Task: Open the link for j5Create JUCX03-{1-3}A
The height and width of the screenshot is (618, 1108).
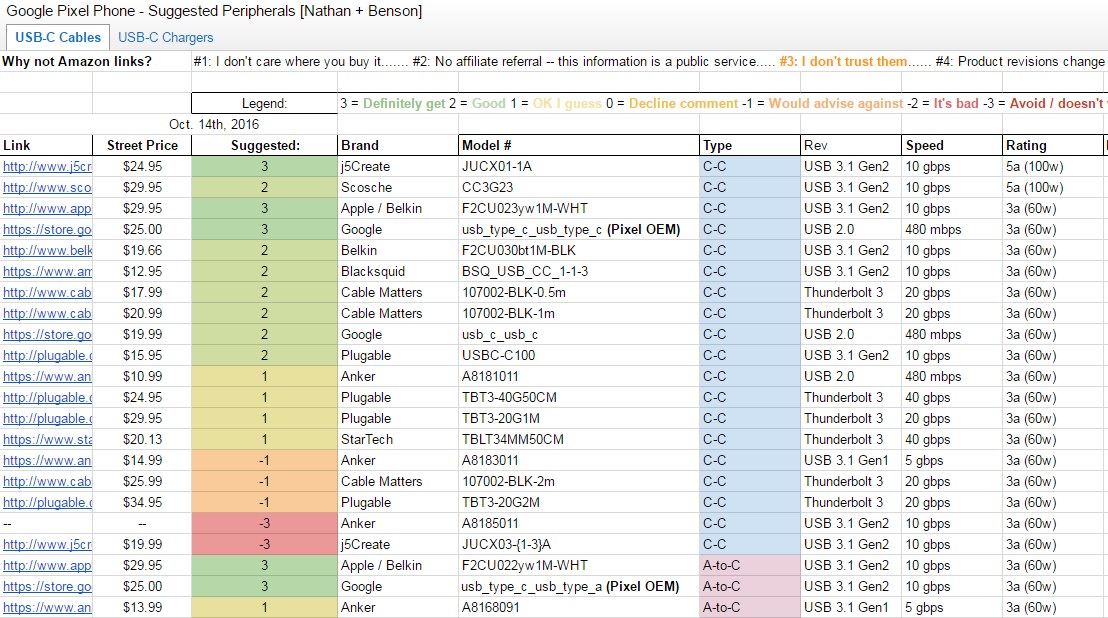Action: (47, 545)
